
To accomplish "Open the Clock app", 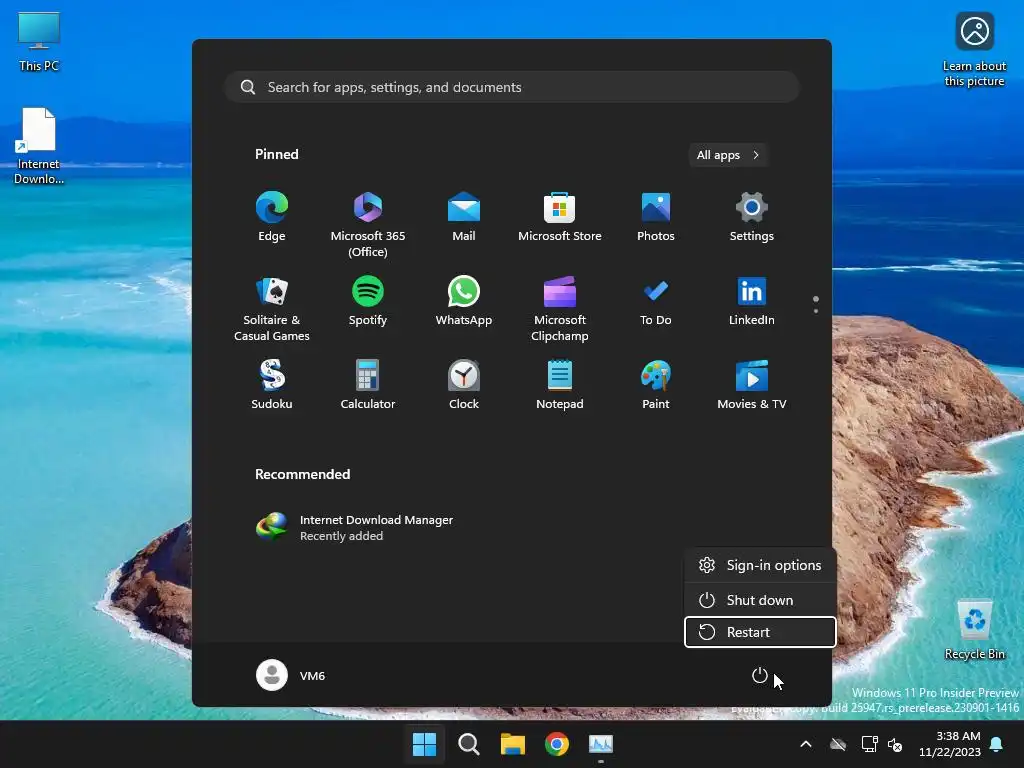I will click(x=464, y=385).
